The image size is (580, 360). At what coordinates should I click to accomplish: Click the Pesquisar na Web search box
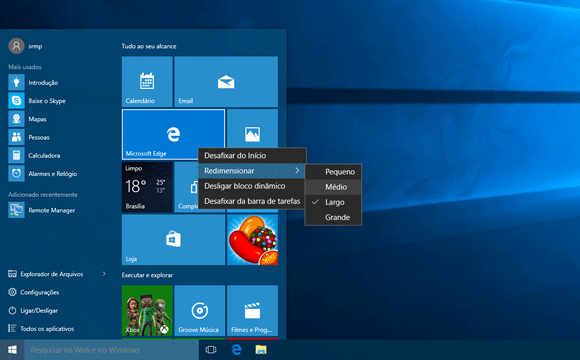coord(111,350)
